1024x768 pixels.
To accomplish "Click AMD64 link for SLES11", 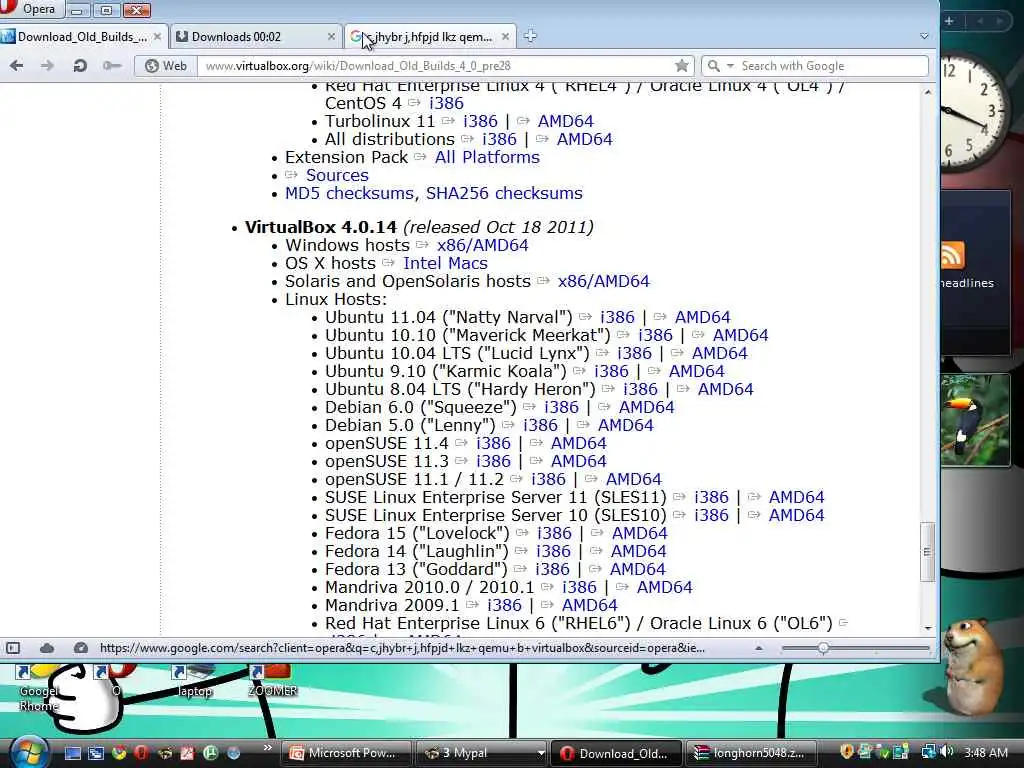I will point(796,498).
